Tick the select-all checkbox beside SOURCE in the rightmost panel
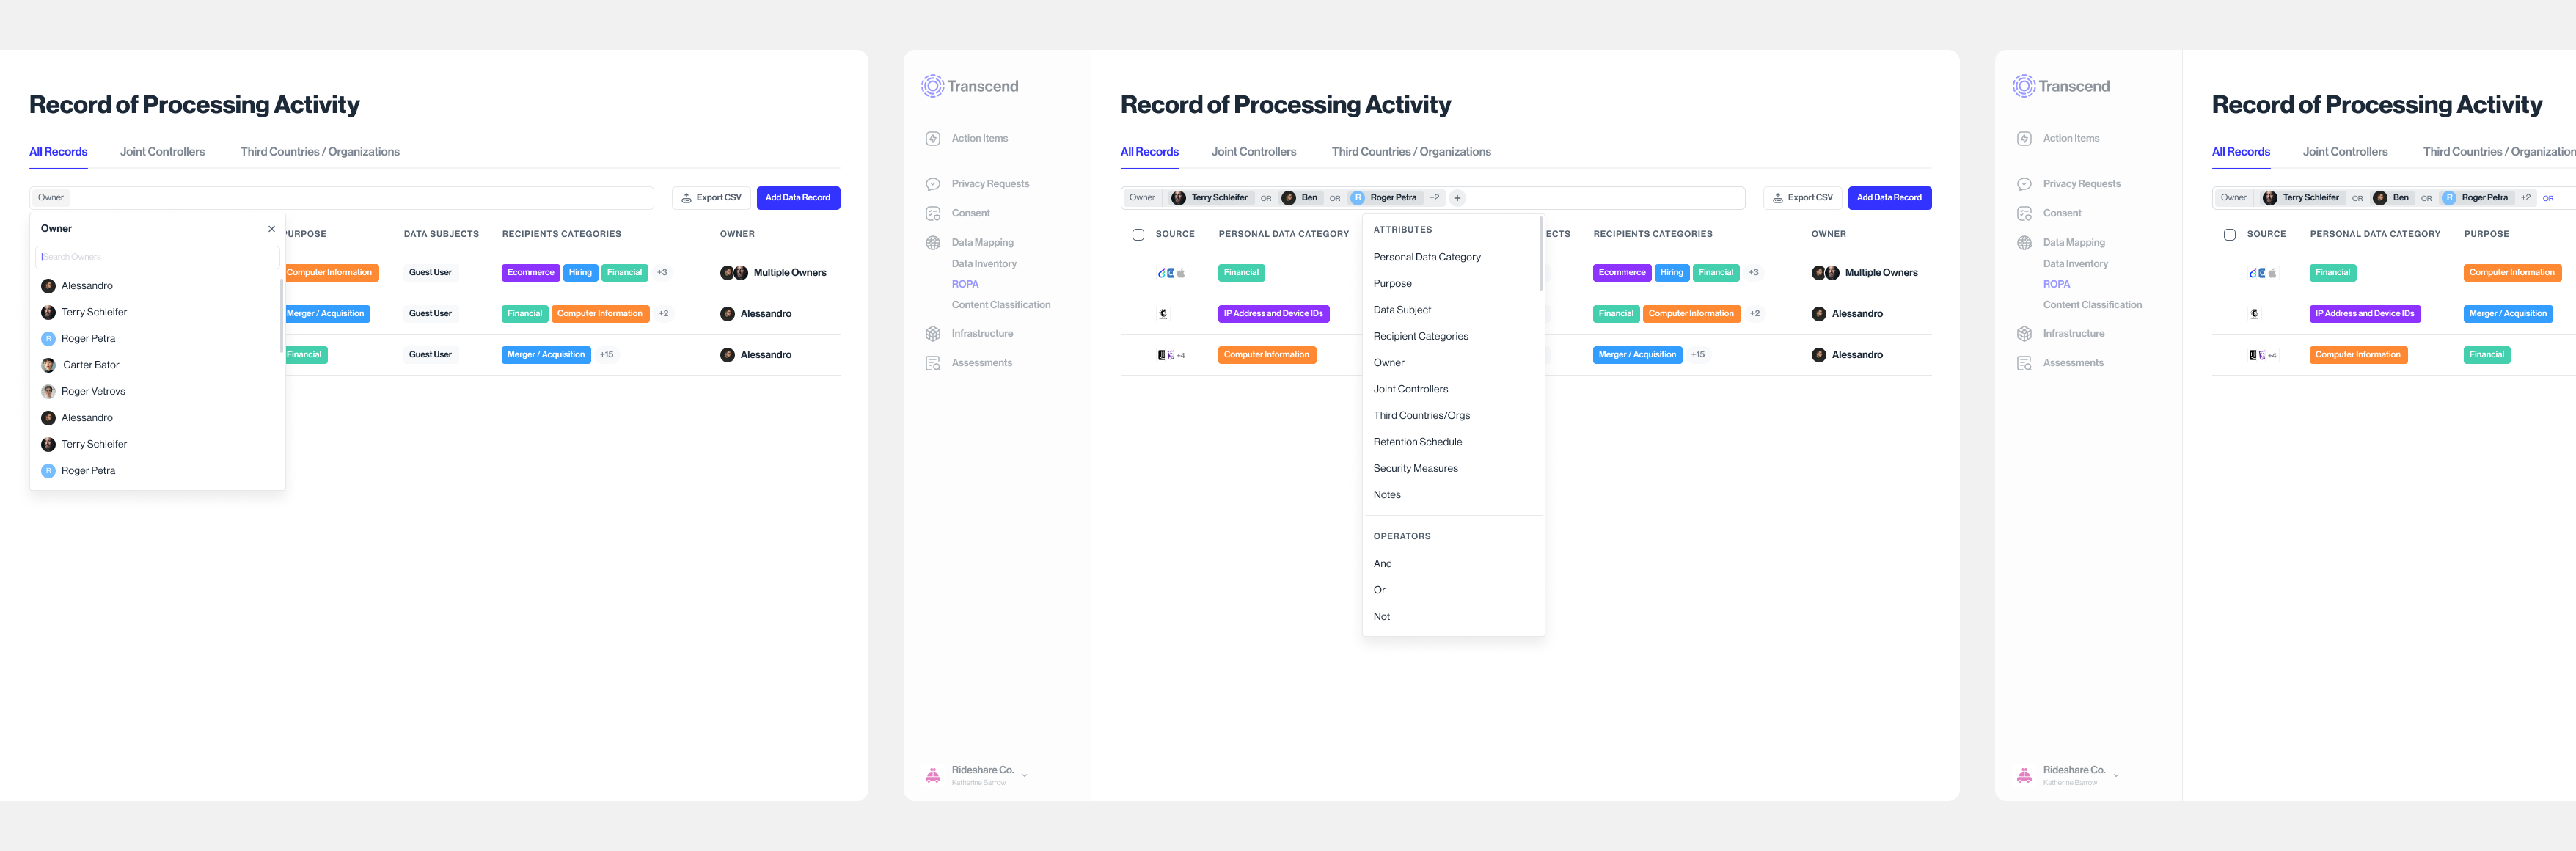2576x851 pixels. (2229, 235)
